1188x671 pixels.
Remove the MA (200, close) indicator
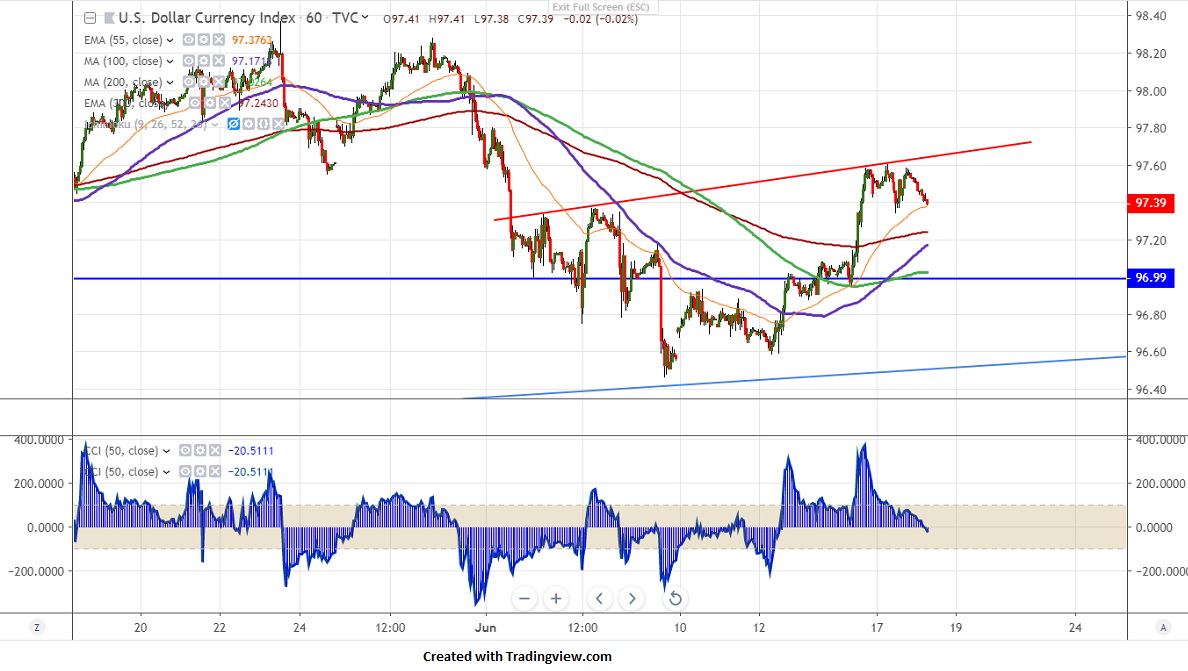[x=218, y=82]
